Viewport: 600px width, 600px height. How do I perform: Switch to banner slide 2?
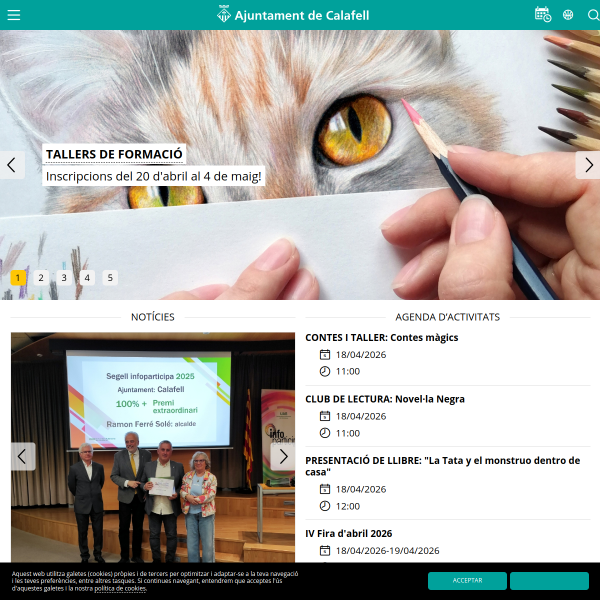tap(41, 278)
